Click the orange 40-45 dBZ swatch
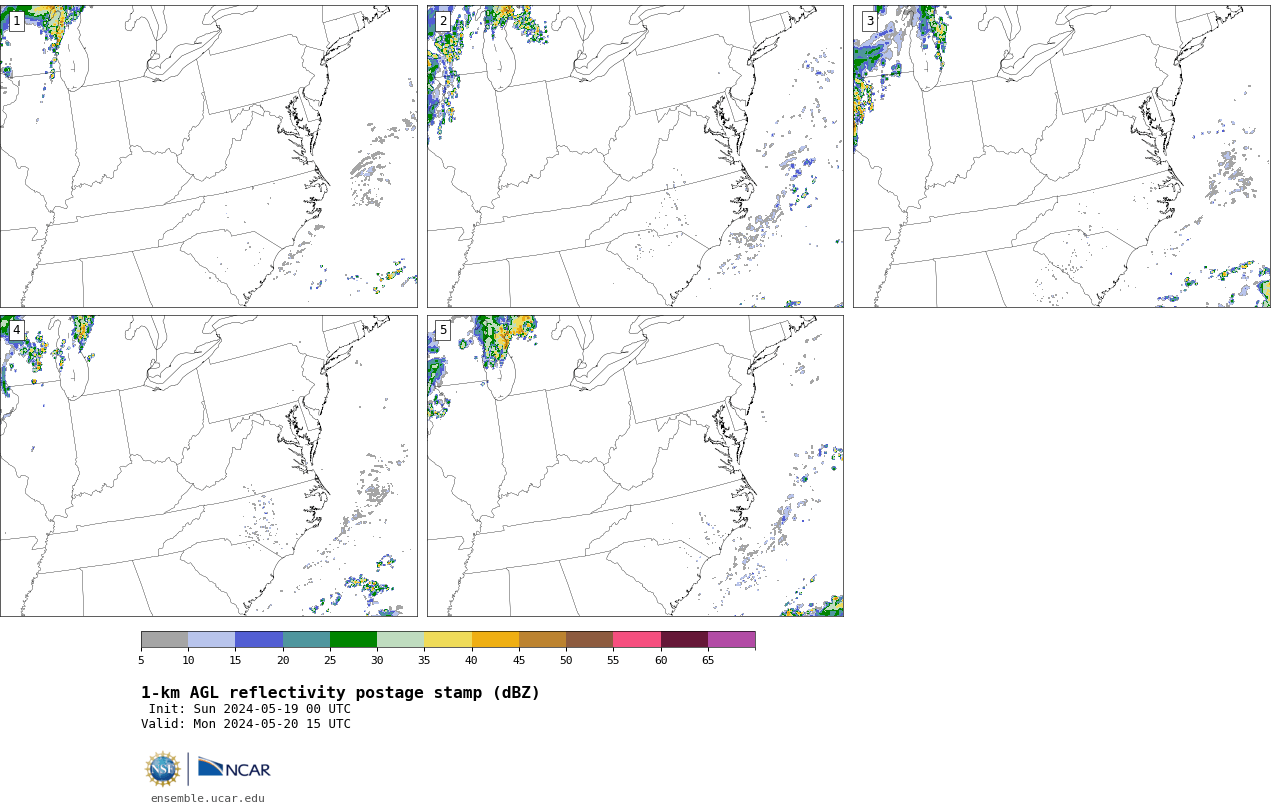 pyautogui.click(x=495, y=640)
